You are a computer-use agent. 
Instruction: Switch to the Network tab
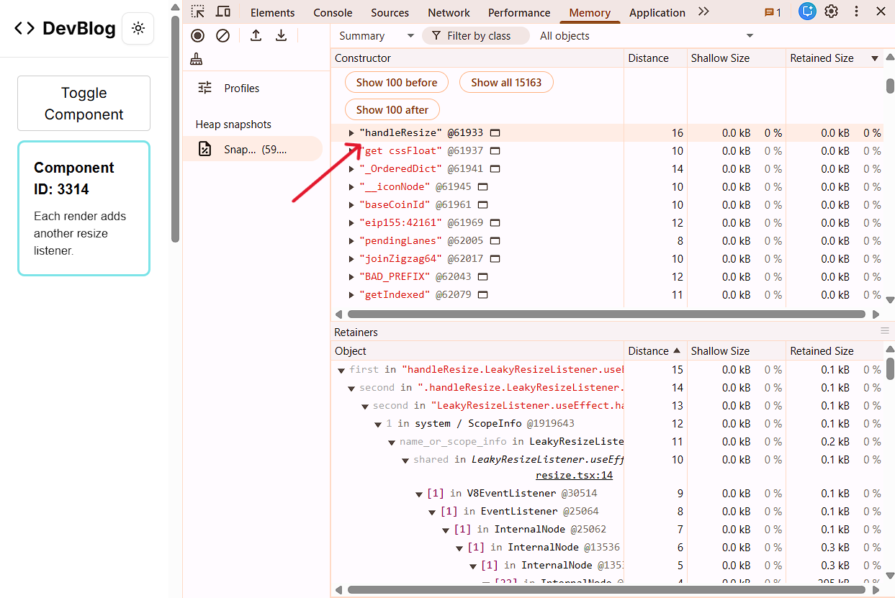click(x=448, y=13)
